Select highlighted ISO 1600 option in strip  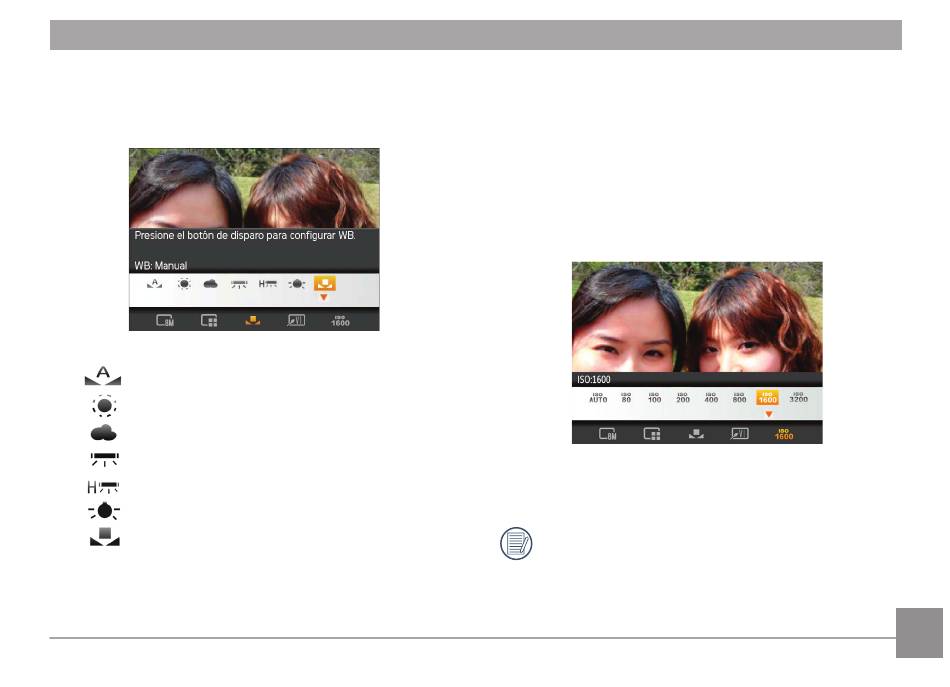point(768,397)
